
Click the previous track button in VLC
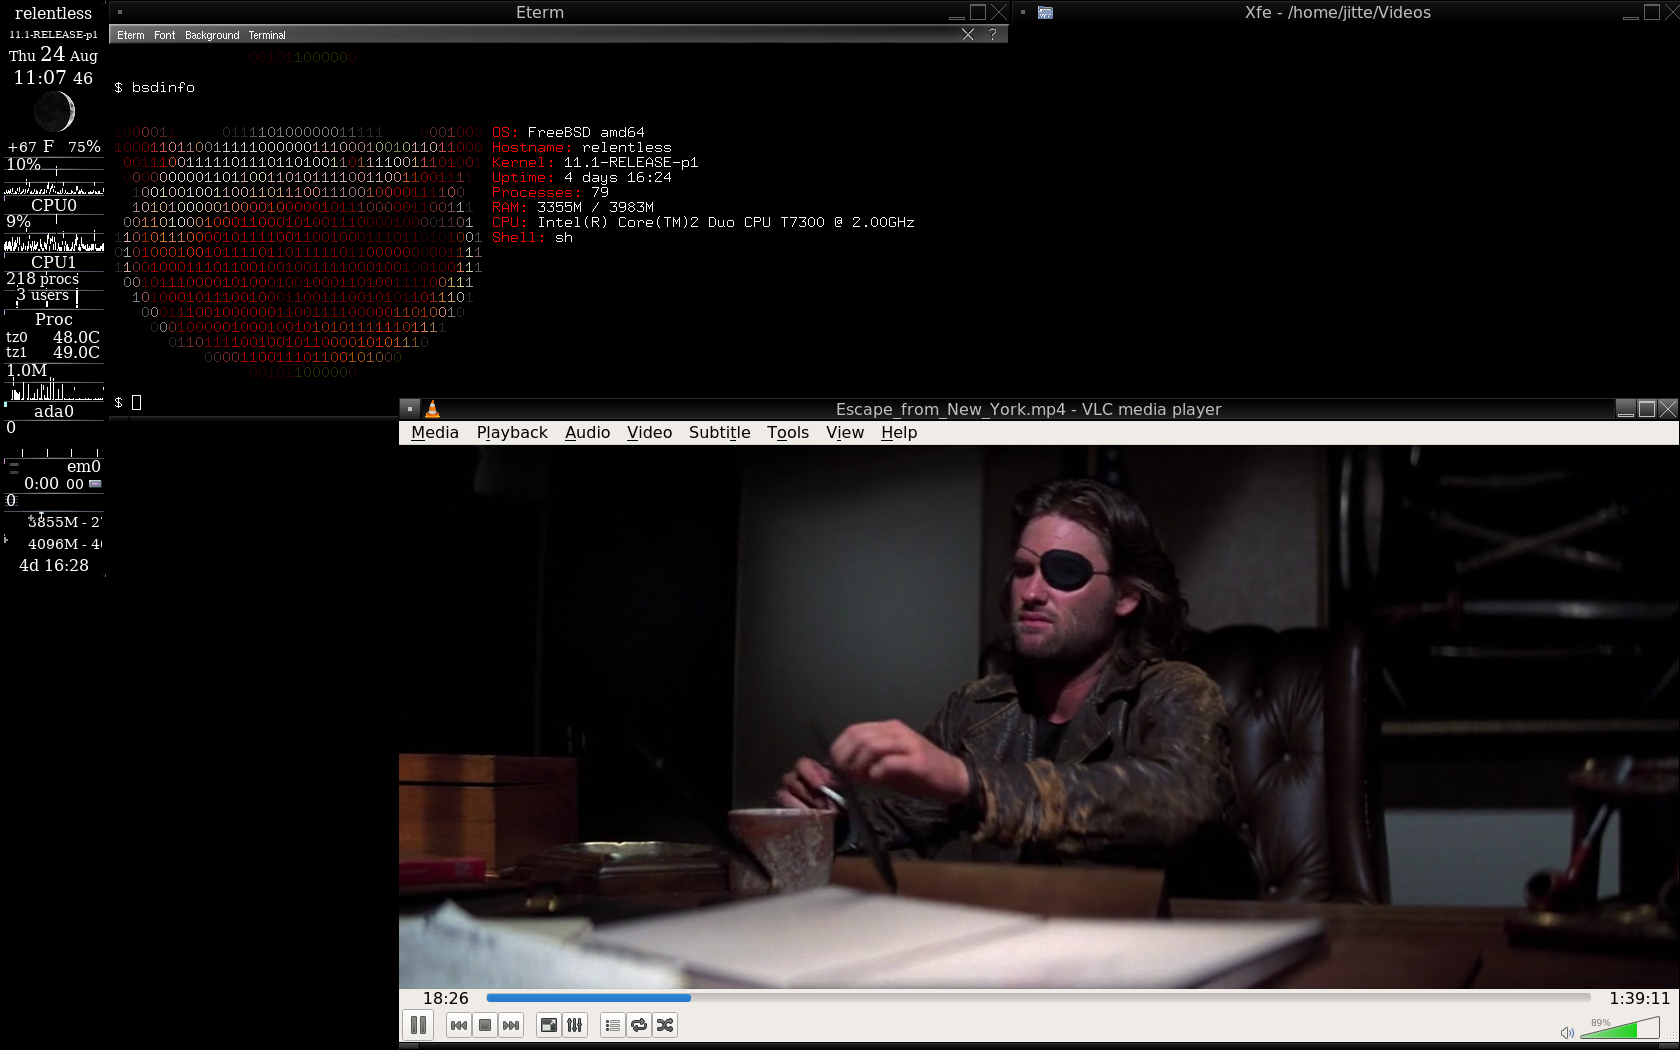(459, 1025)
